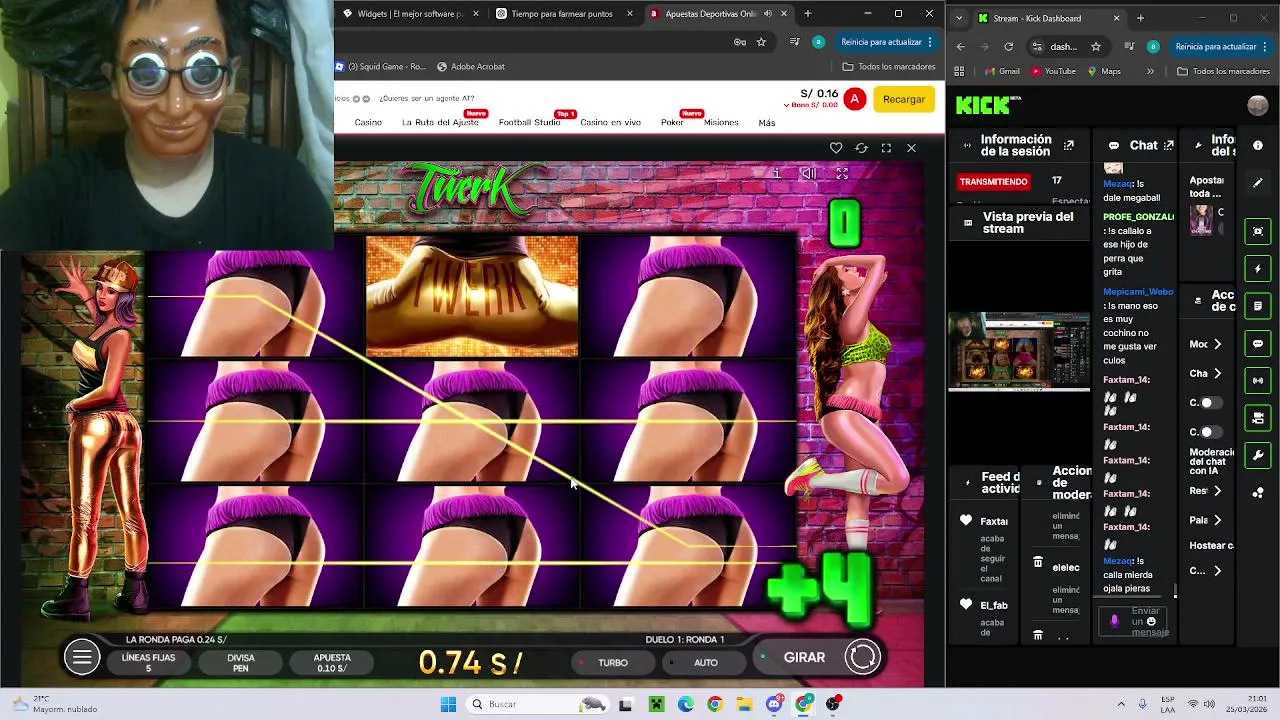1280x720 pixels.
Task: Click the taskbar Buscar search box
Action: 538,704
